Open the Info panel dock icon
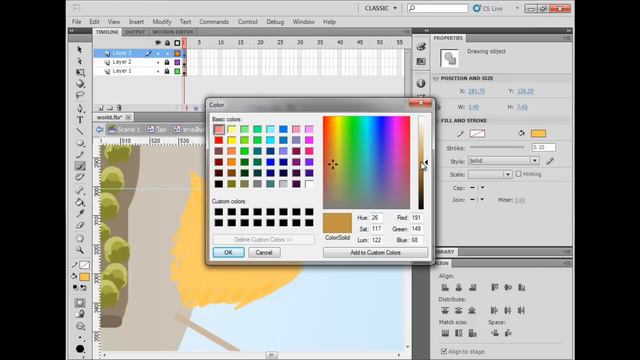This screenshot has width=640, height=360. click(421, 83)
